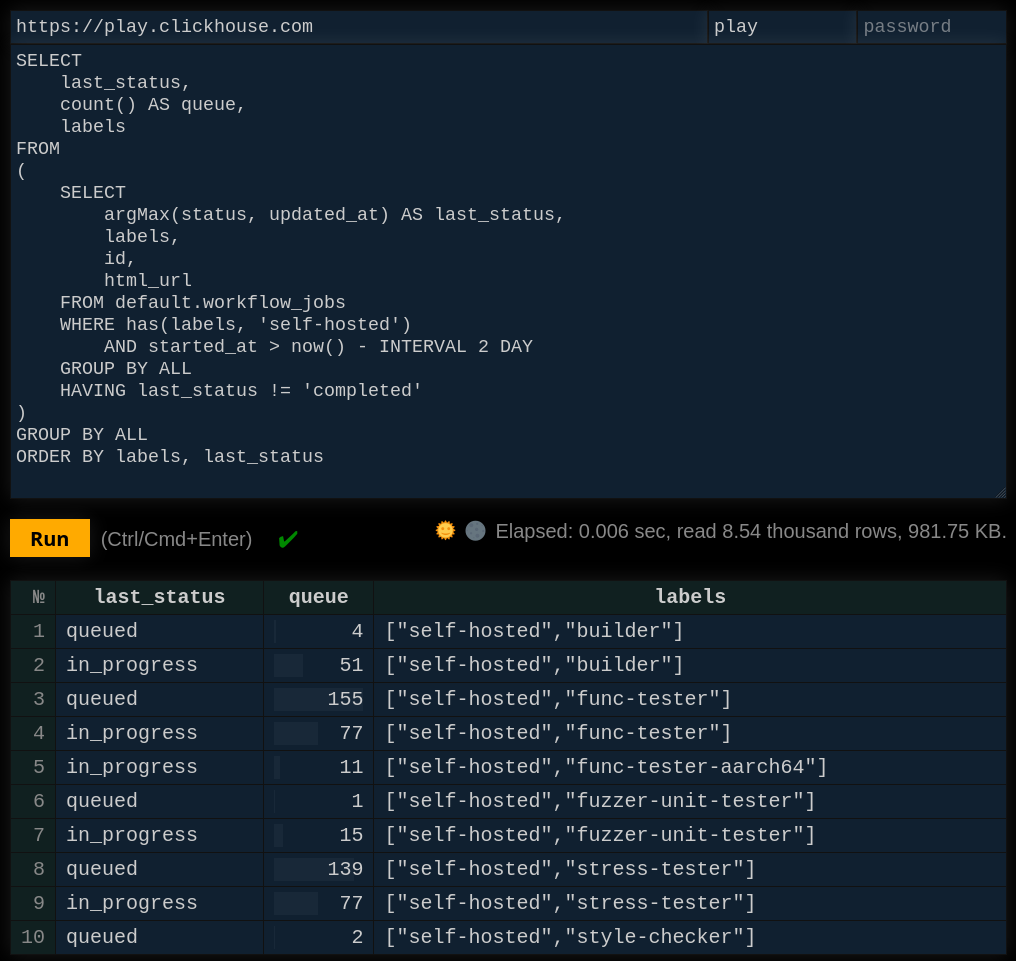This screenshot has width=1016, height=961.
Task: Grab the query editor resize handle
Action: coord(1000,492)
